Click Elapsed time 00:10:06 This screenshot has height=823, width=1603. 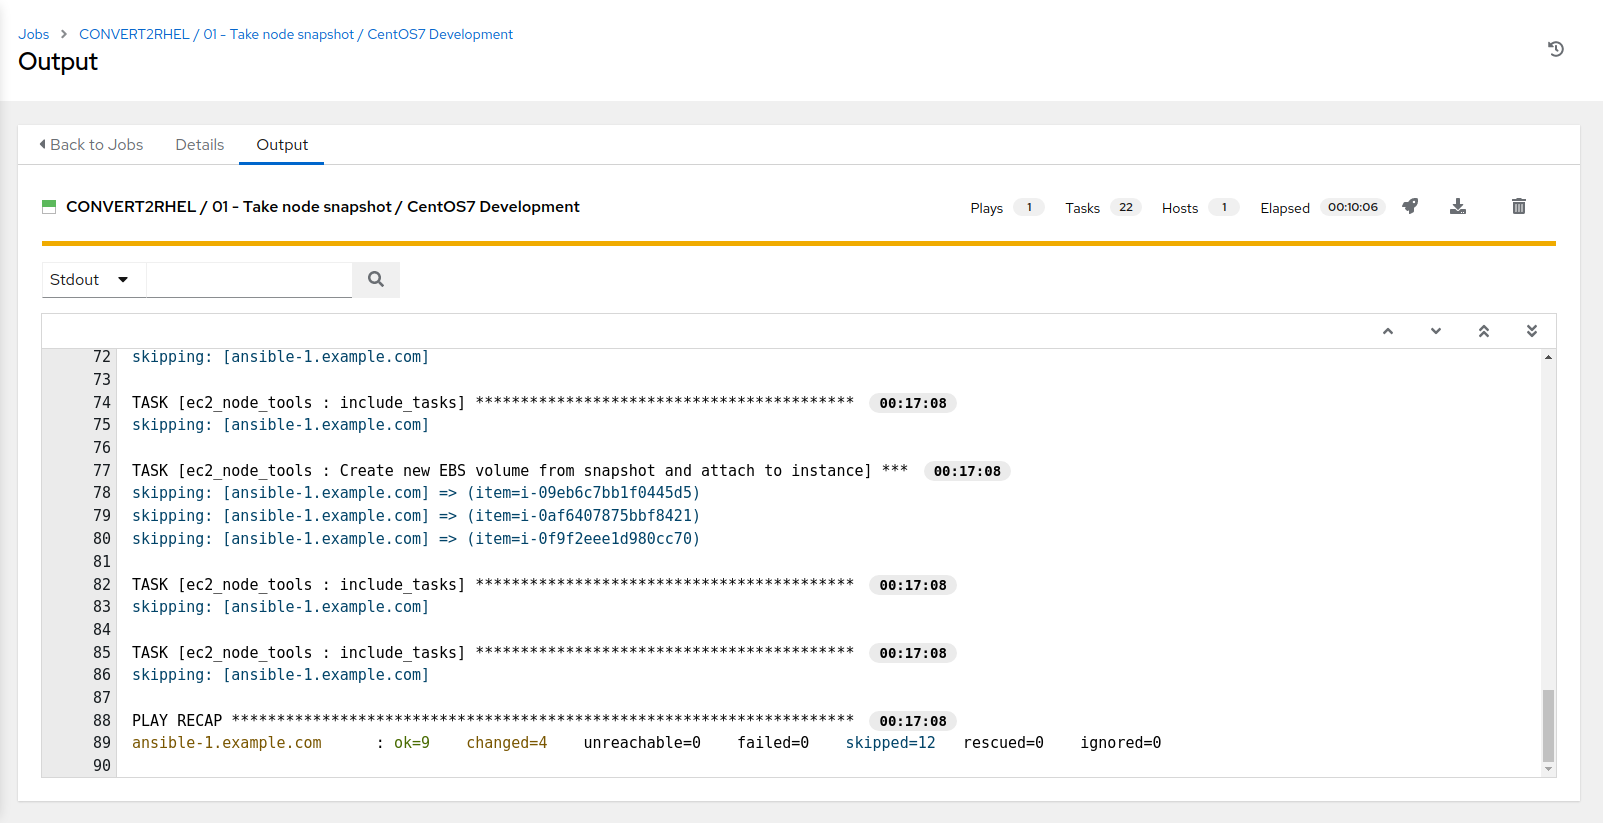1353,207
